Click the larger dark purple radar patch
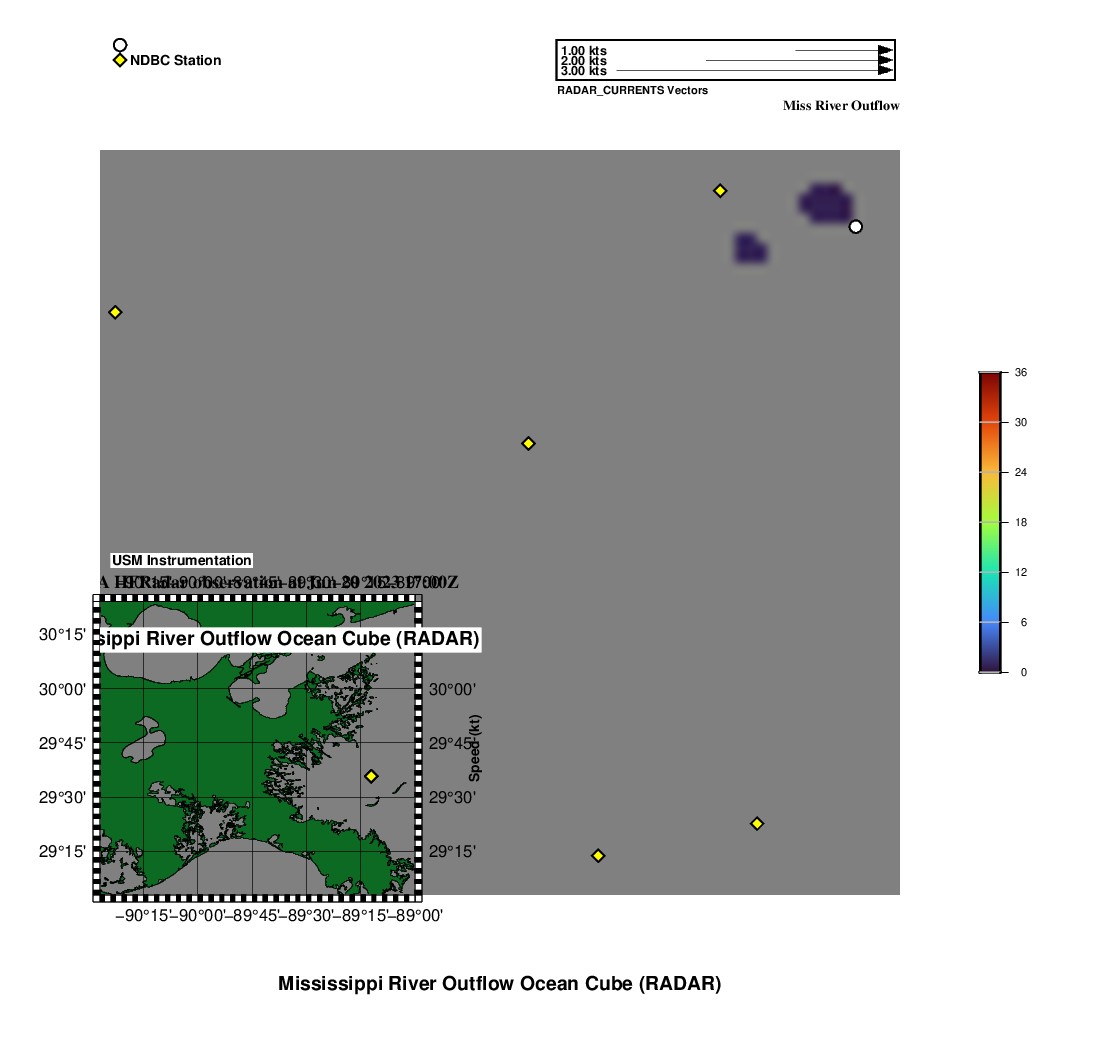1100x1050 pixels. pos(826,203)
